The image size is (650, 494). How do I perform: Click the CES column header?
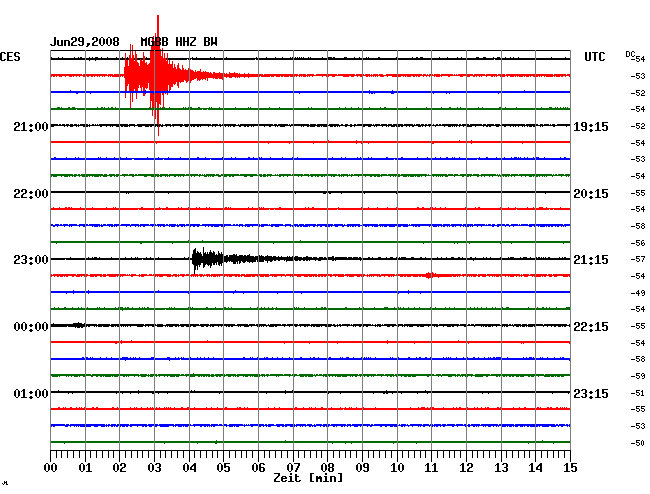(10, 57)
